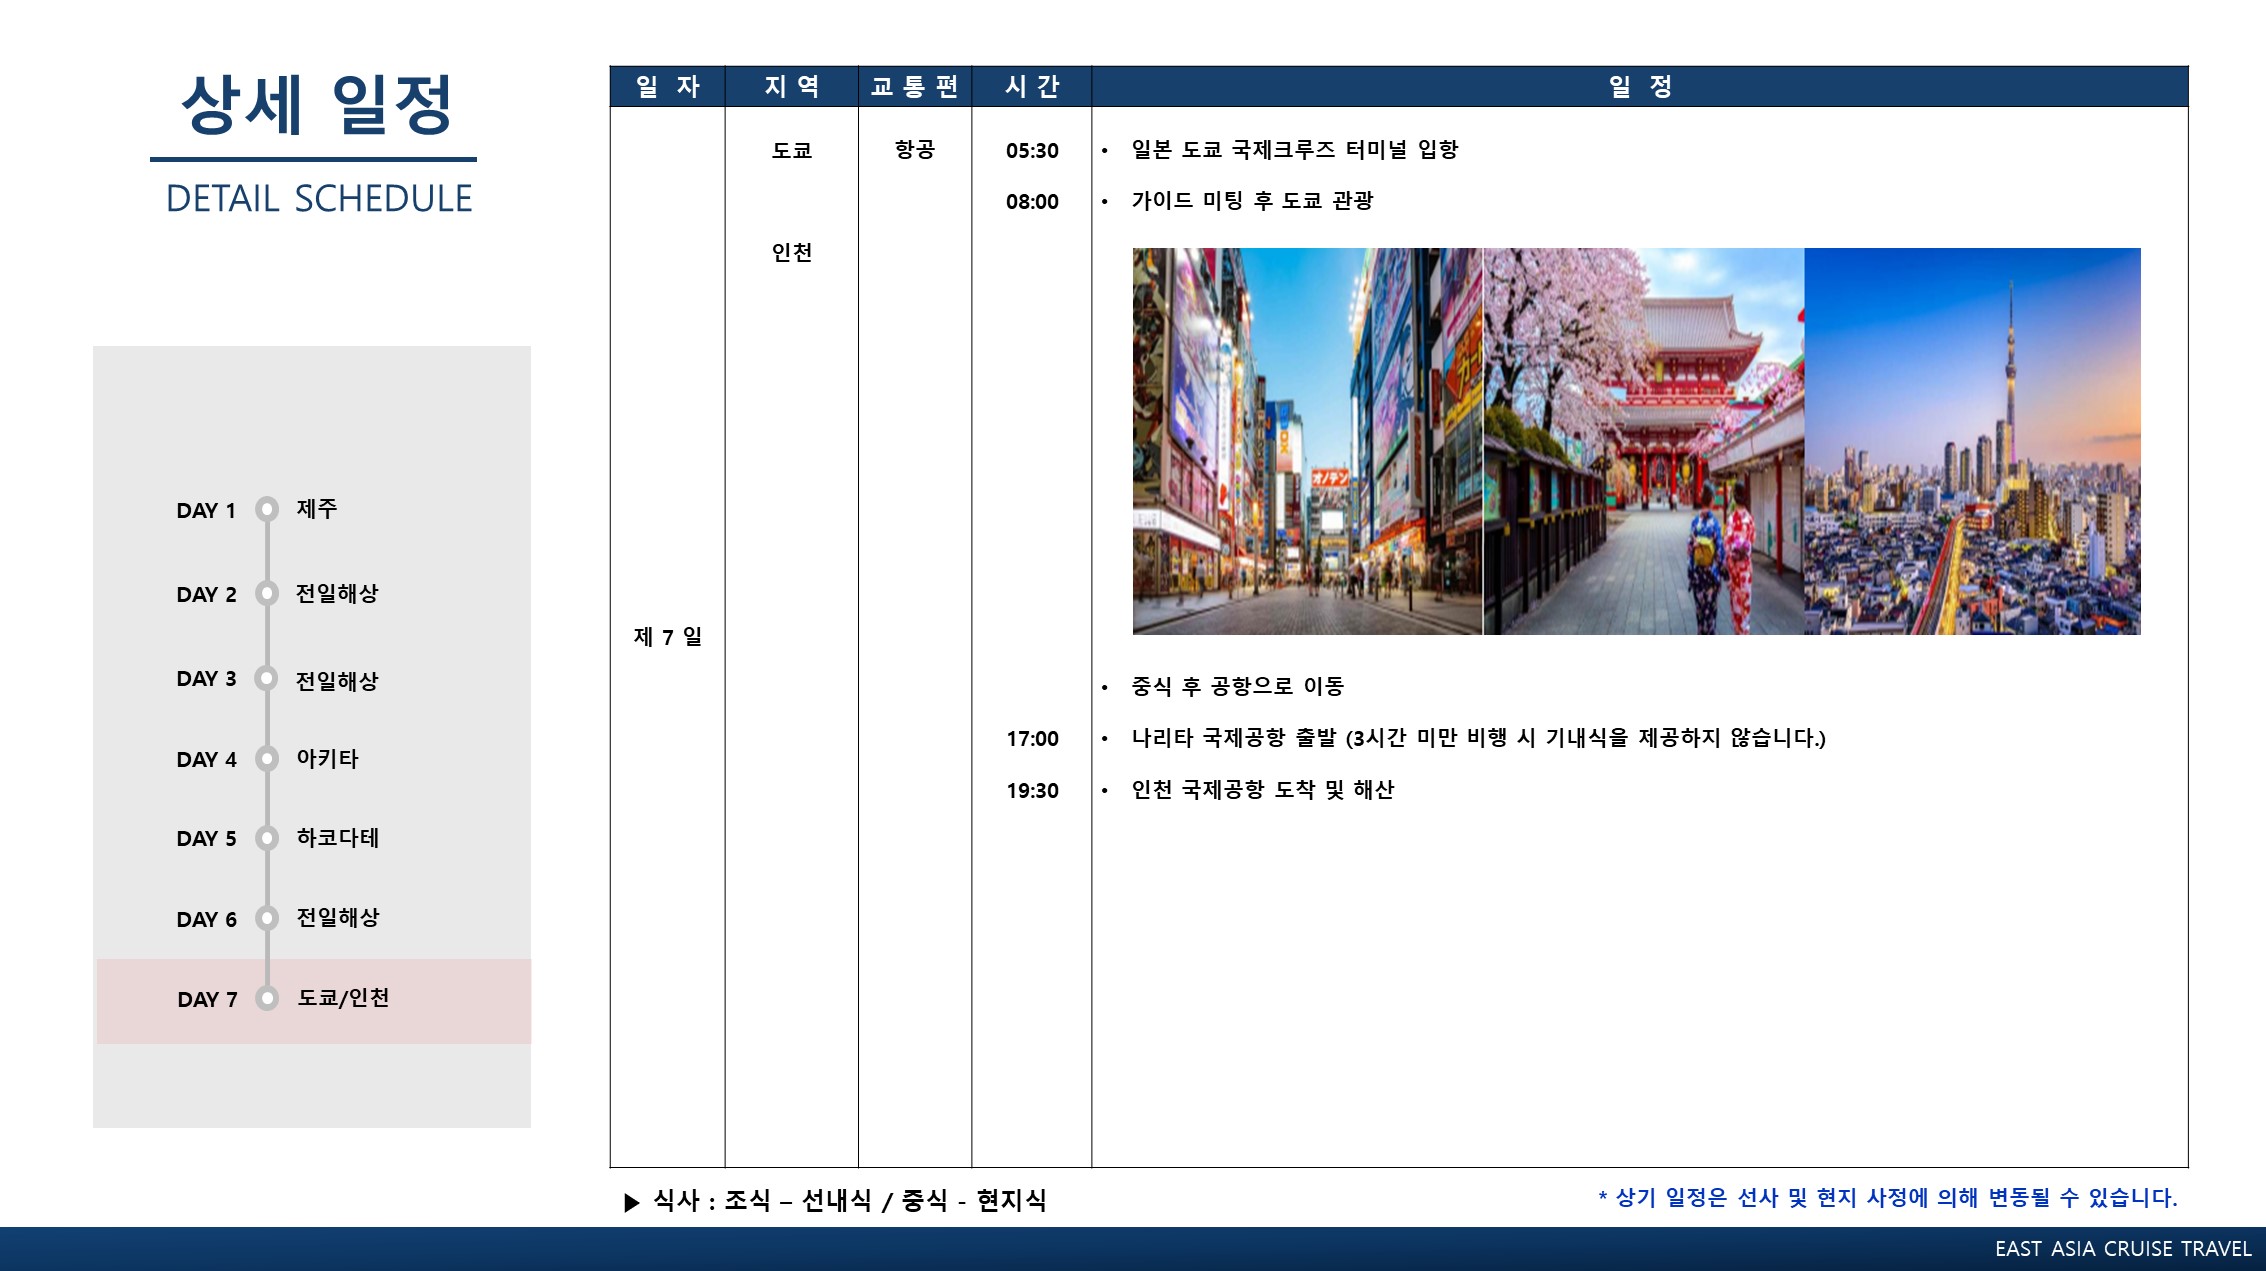Click the 05:30 time entry
This screenshot has width=2266, height=1271.
1032,151
